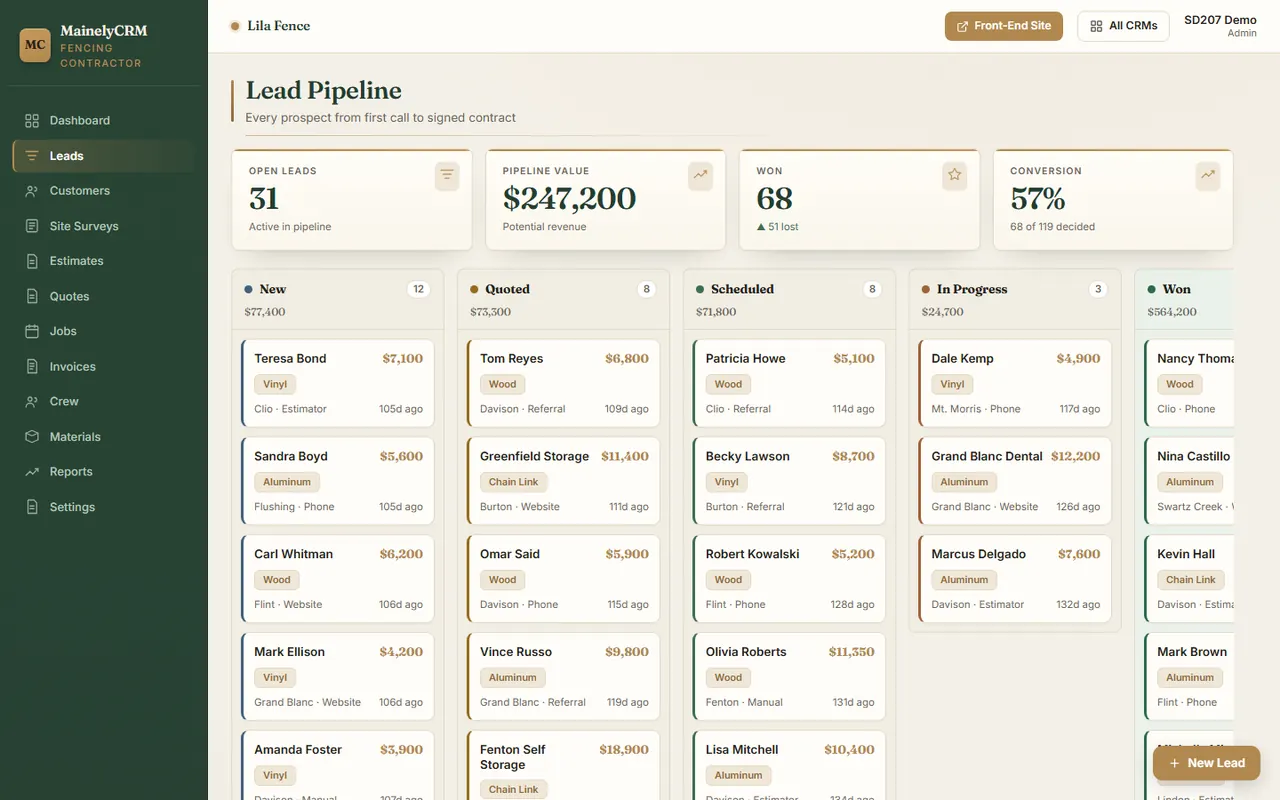The image size is (1280, 800).
Task: Click the Lila Fence company name
Action: tap(278, 26)
